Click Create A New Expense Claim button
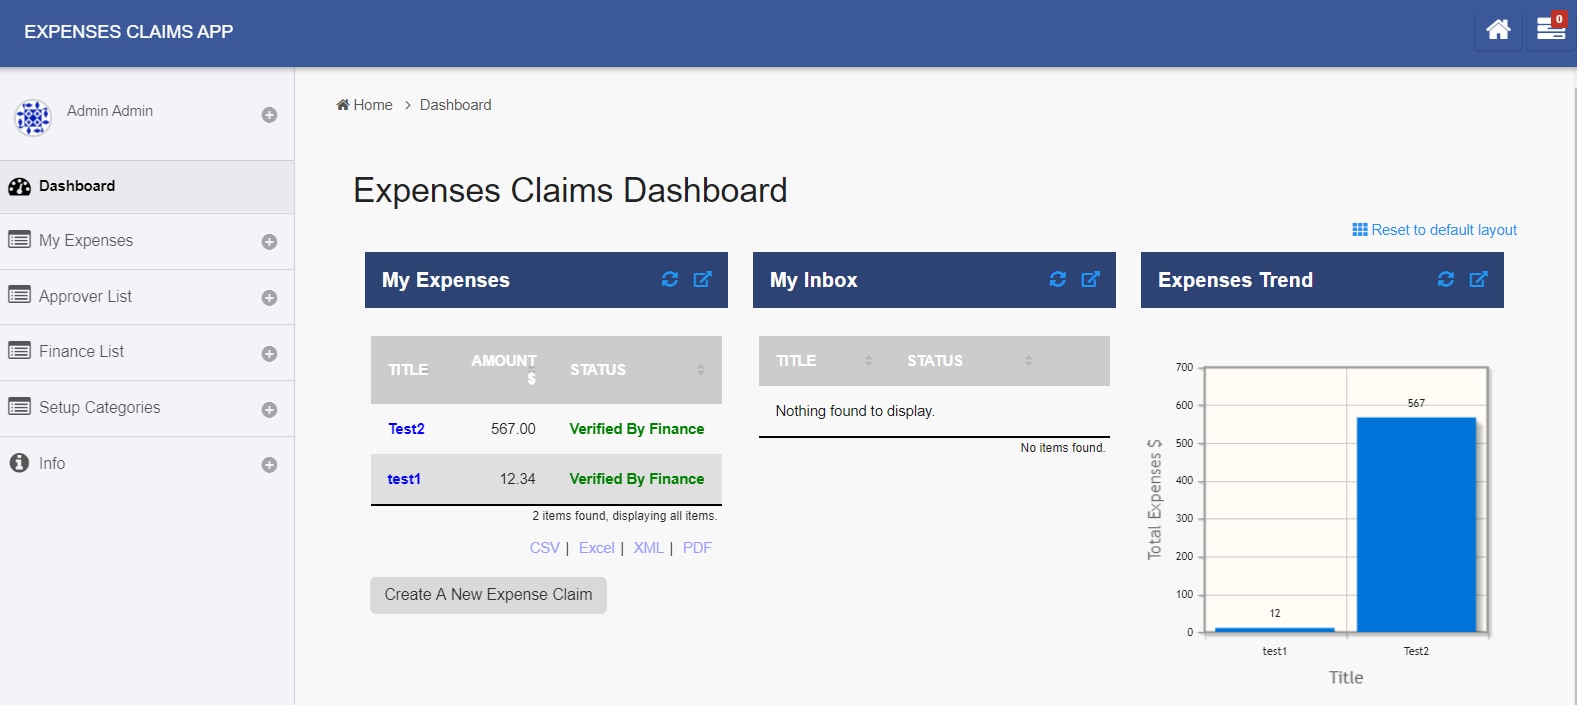This screenshot has width=1577, height=705. [x=488, y=595]
